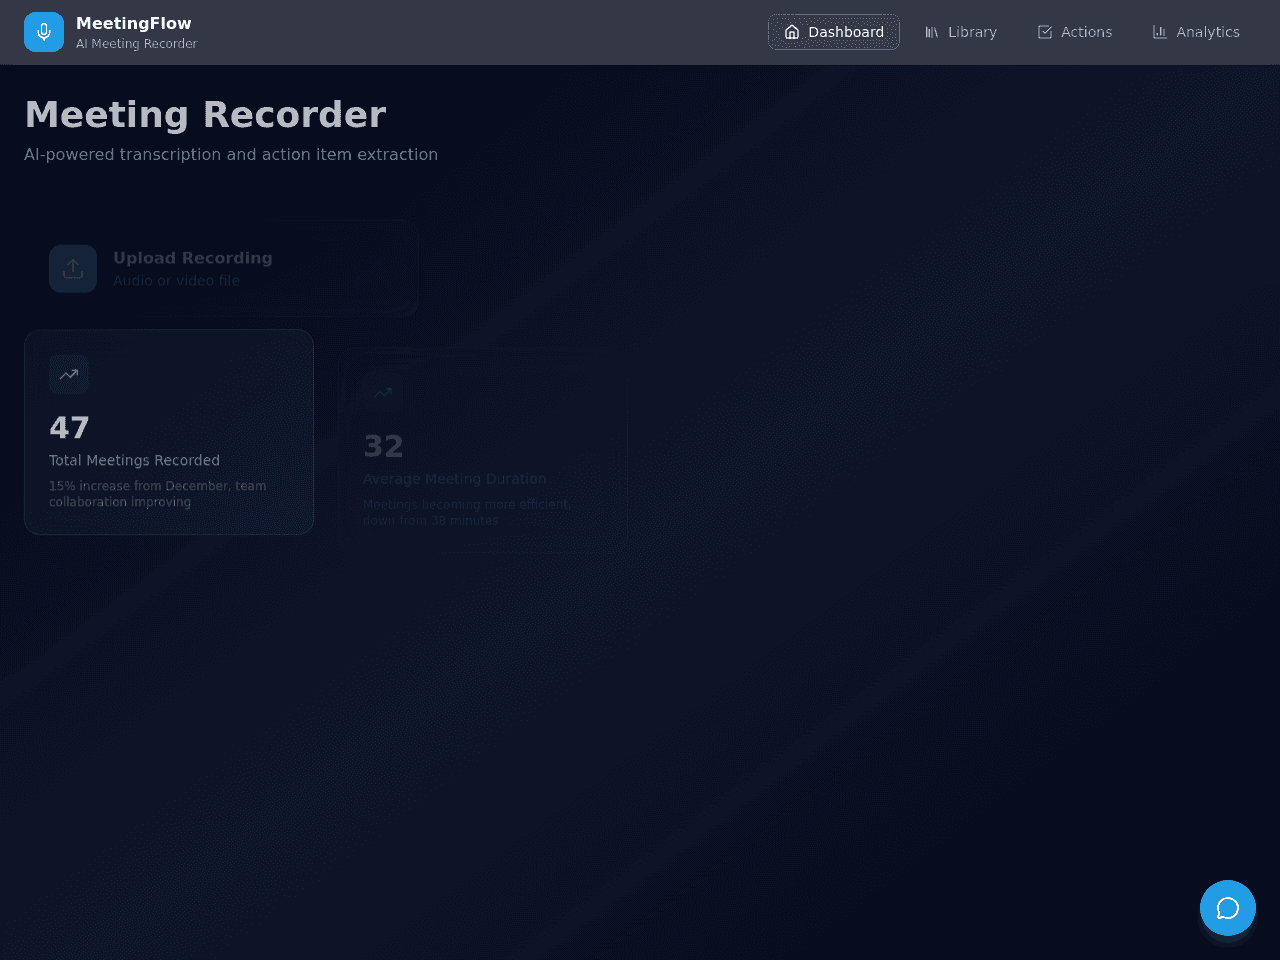1280x960 pixels.
Task: Click the Actions checkbox icon
Action: 1045,32
